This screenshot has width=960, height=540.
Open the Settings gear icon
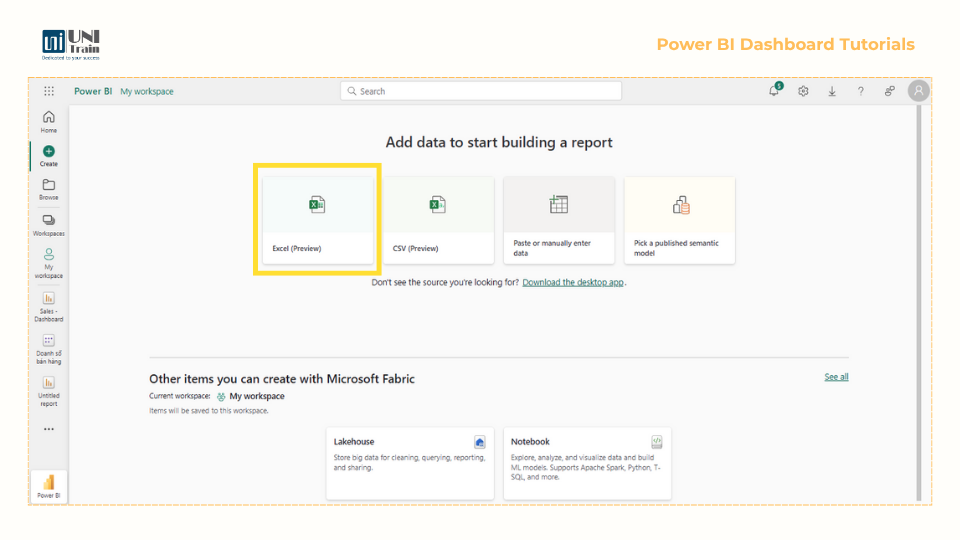click(x=803, y=91)
